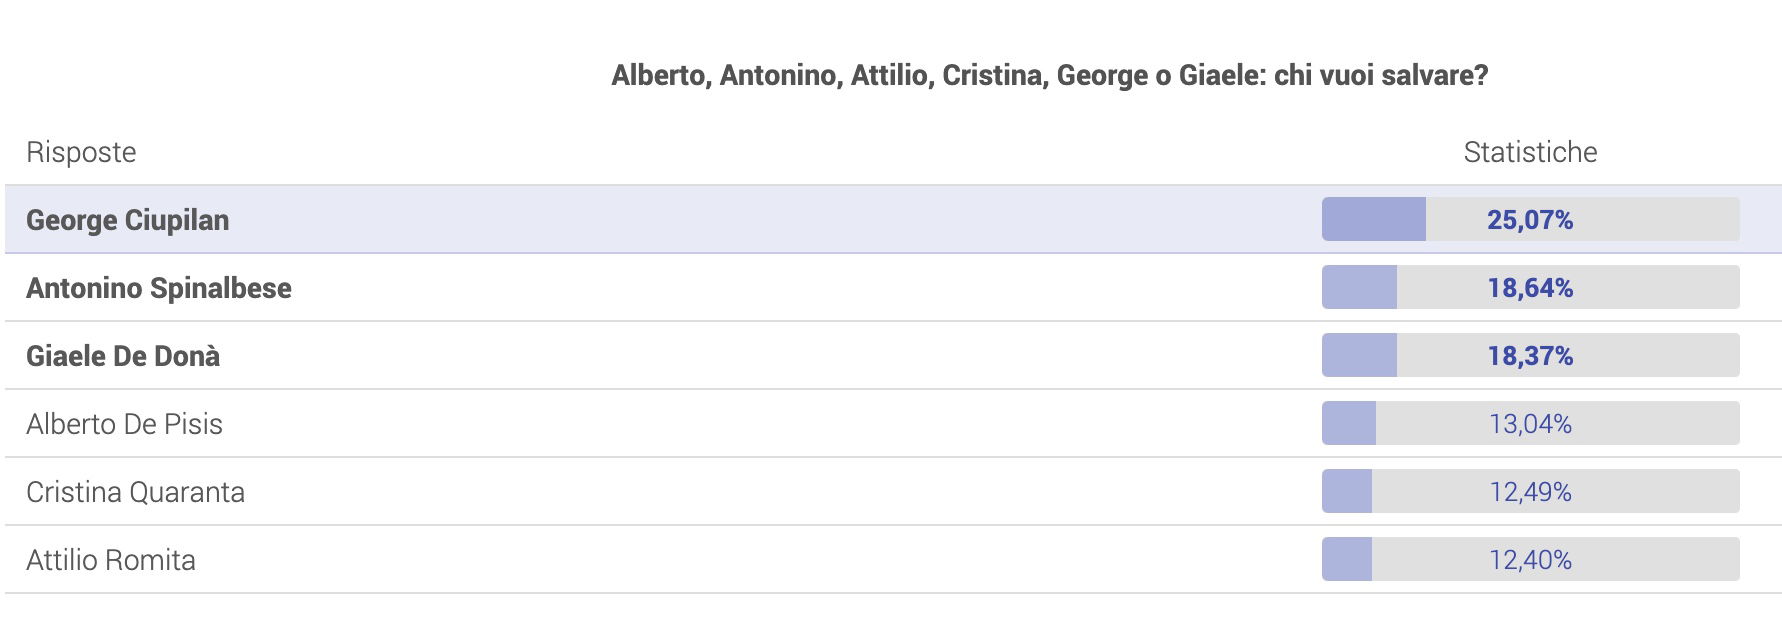Select Attilio Romita in the list
The width and height of the screenshot is (1782, 624).
tap(111, 560)
